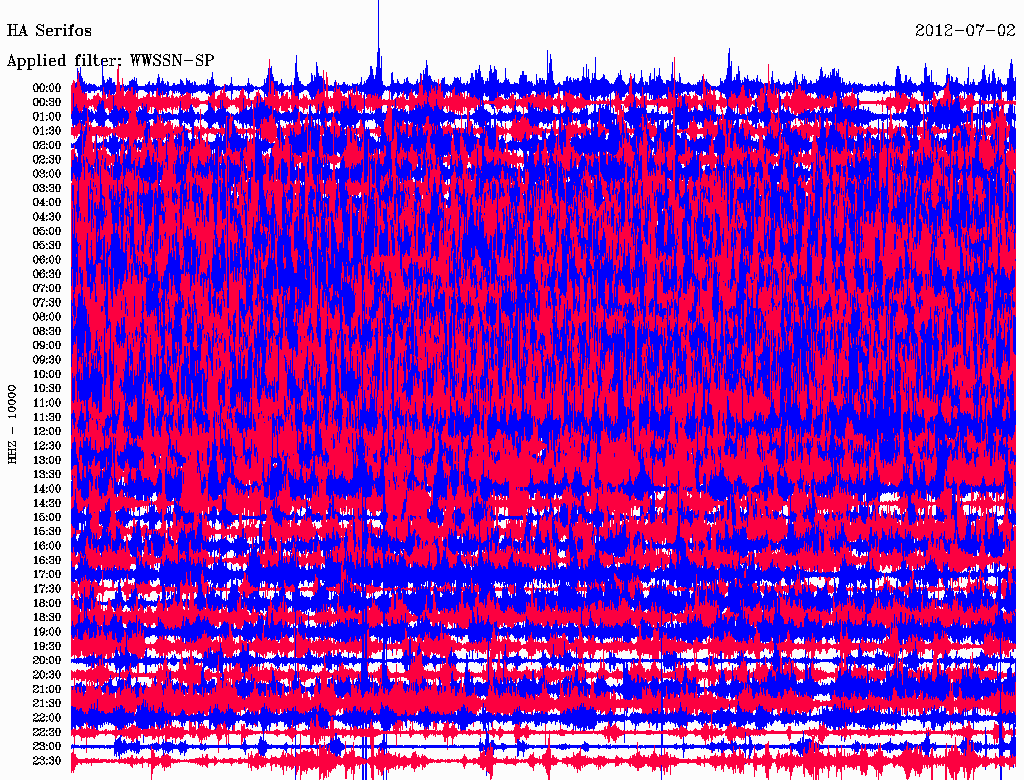The image size is (1024, 780).
Task: Select the 17:00 row label
Action: (x=47, y=575)
